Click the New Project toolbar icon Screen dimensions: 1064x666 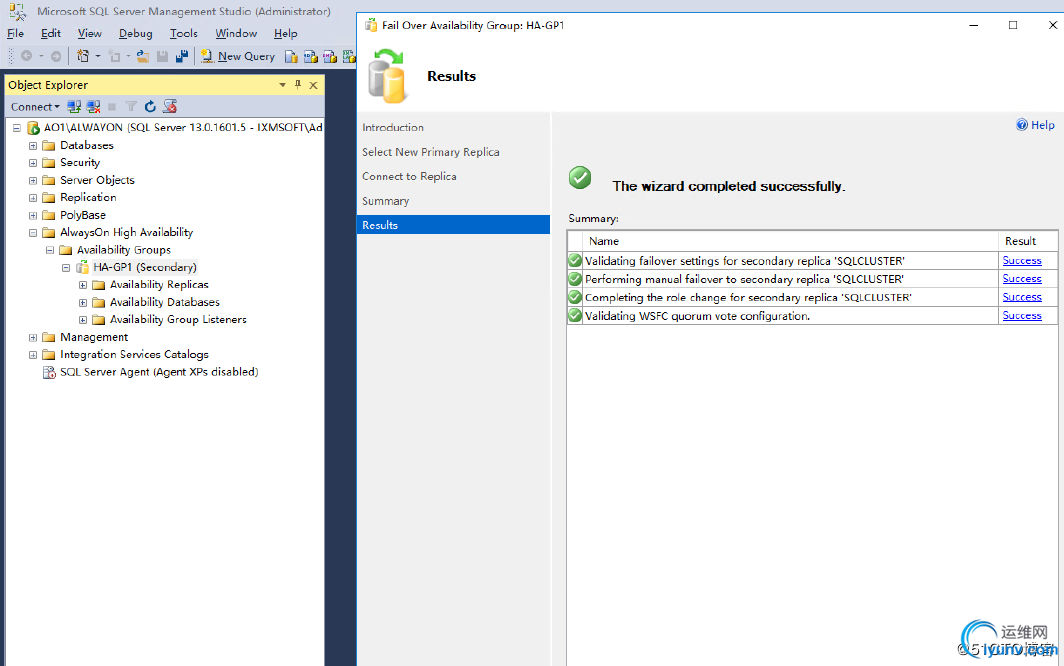click(83, 56)
